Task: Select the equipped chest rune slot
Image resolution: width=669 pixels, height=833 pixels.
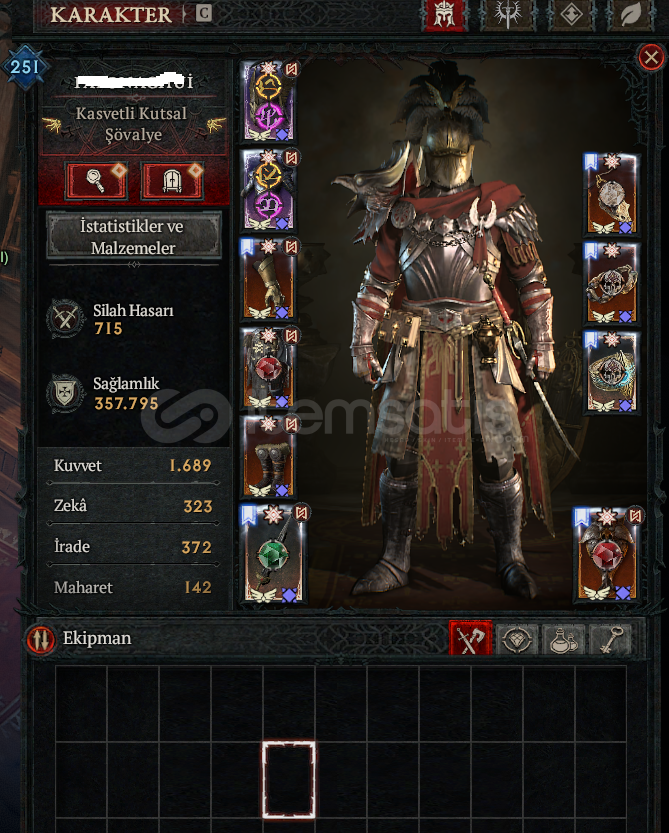Action: (x=268, y=190)
